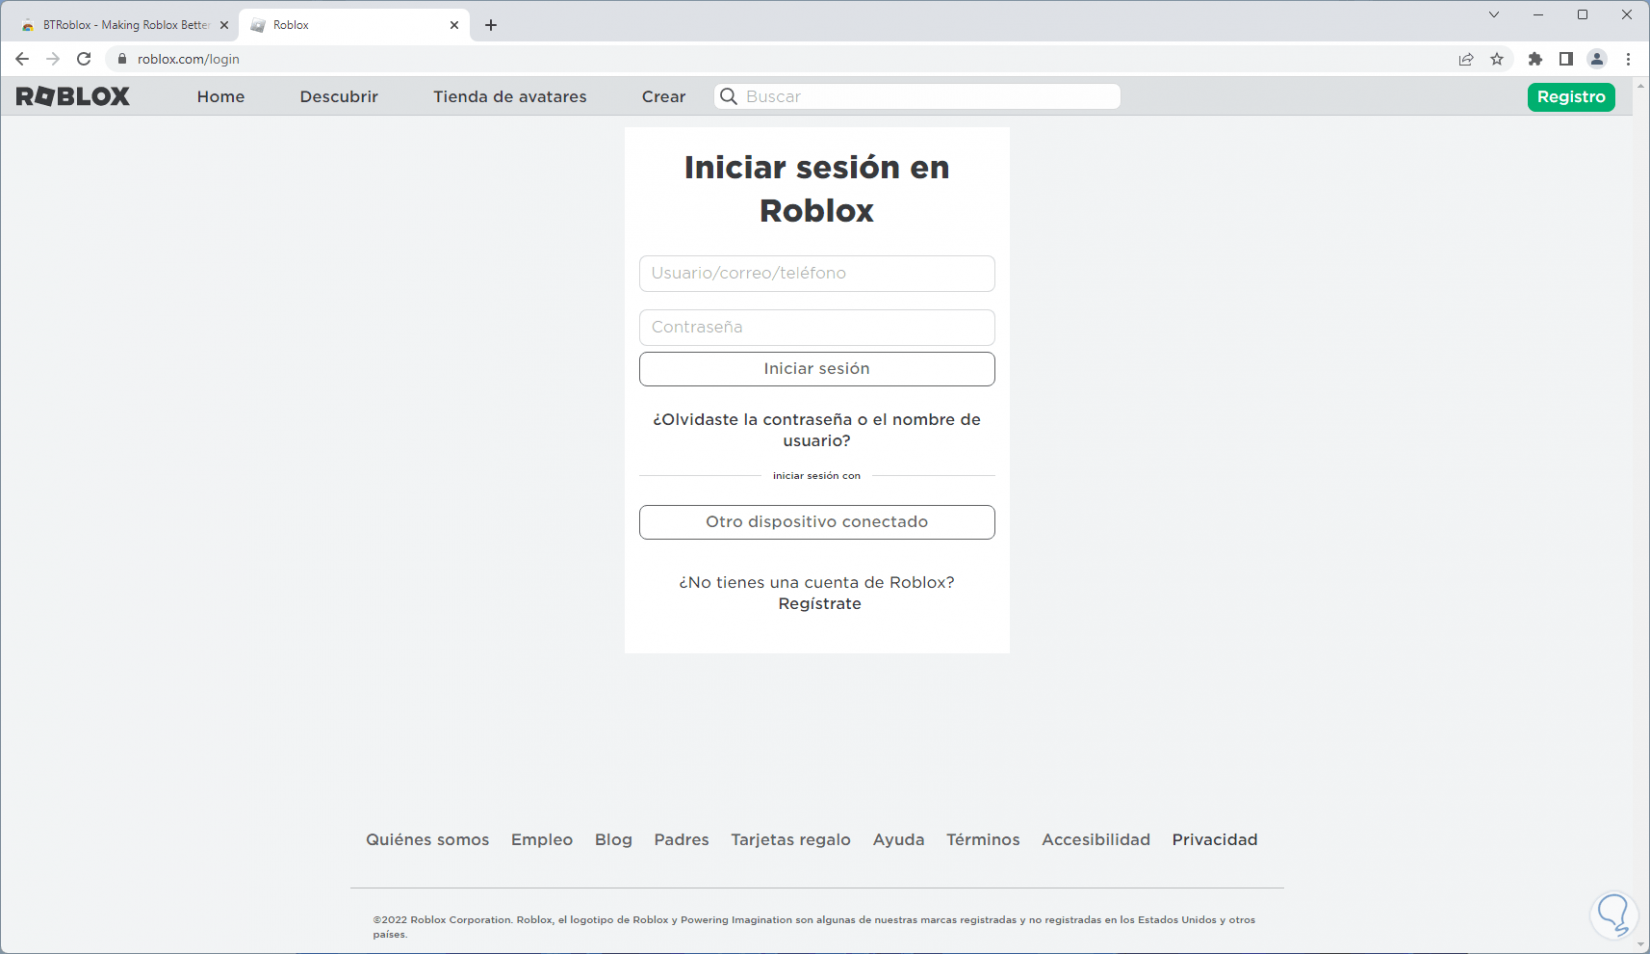Open the Ayuda footer link
1650x954 pixels.
pyautogui.click(x=899, y=840)
